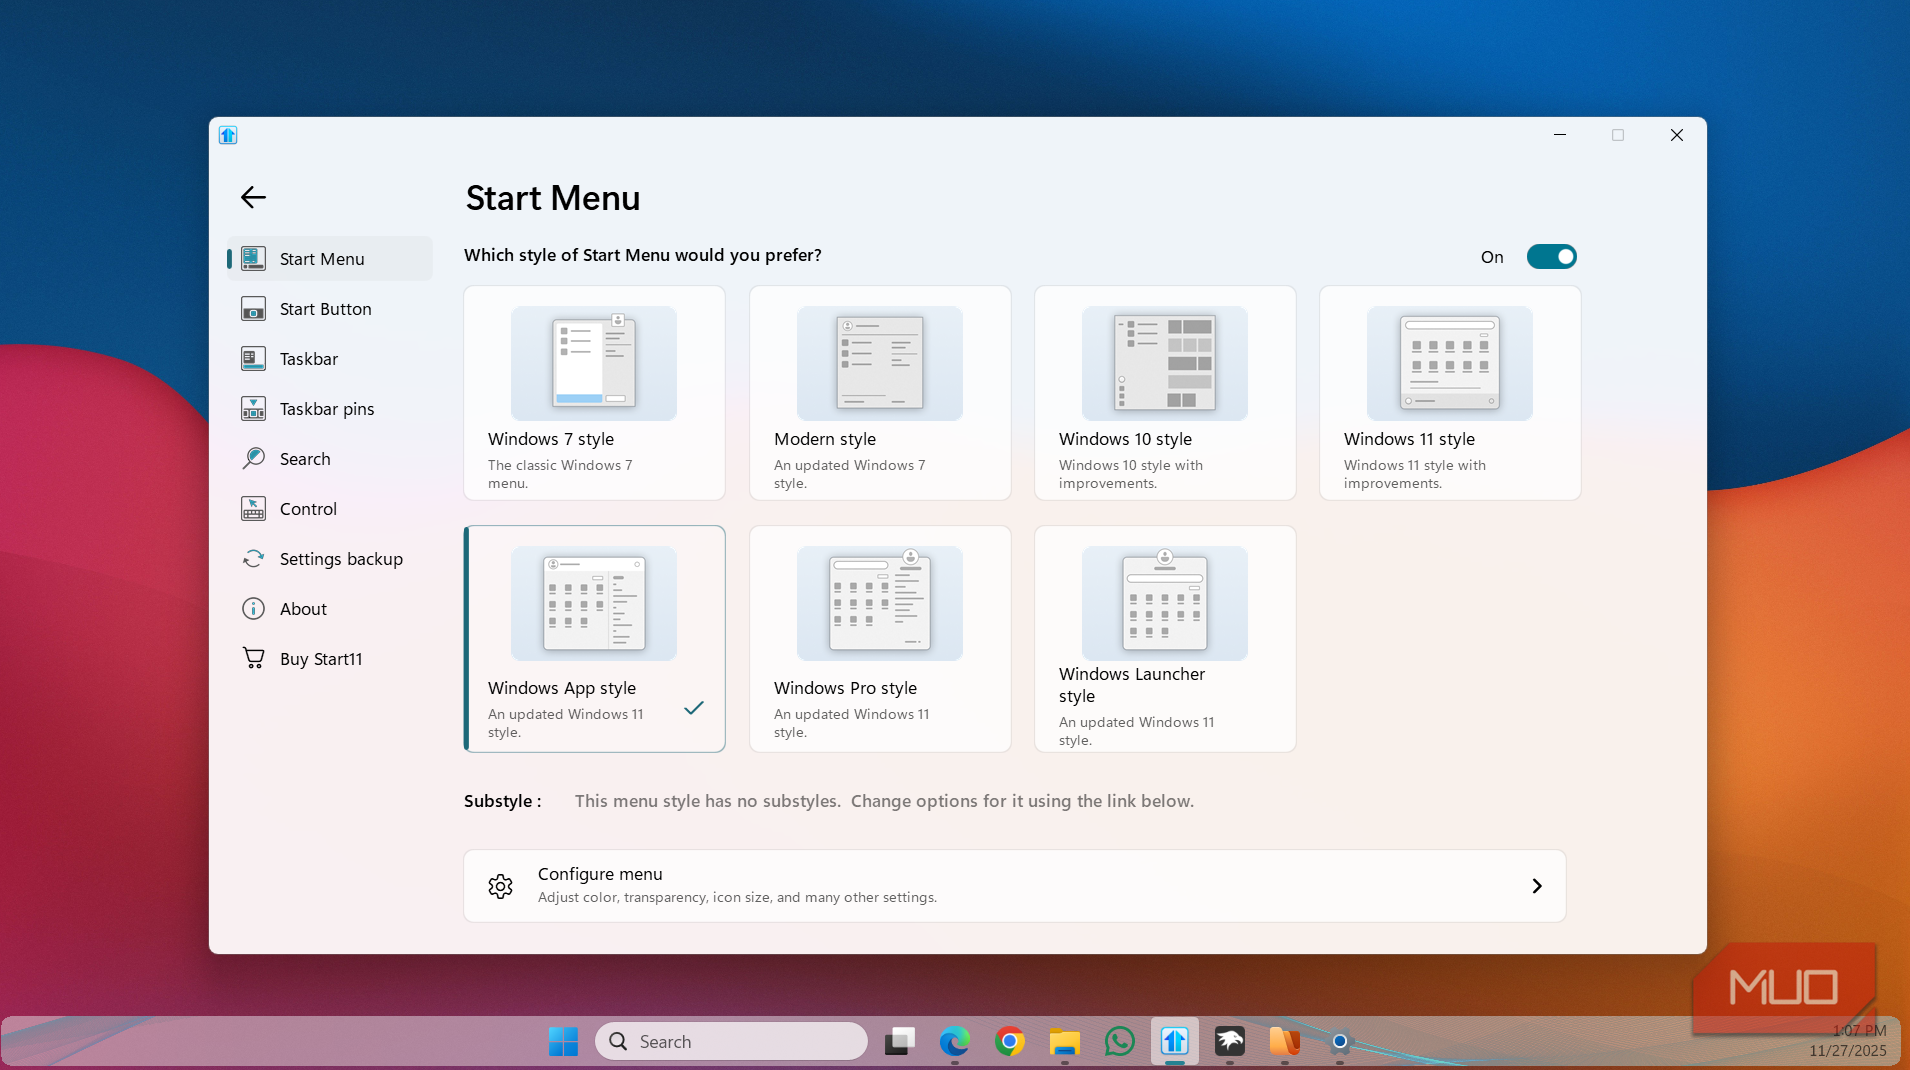Select the Windows 7 style thumbnail
The width and height of the screenshot is (1910, 1070).
594,363
